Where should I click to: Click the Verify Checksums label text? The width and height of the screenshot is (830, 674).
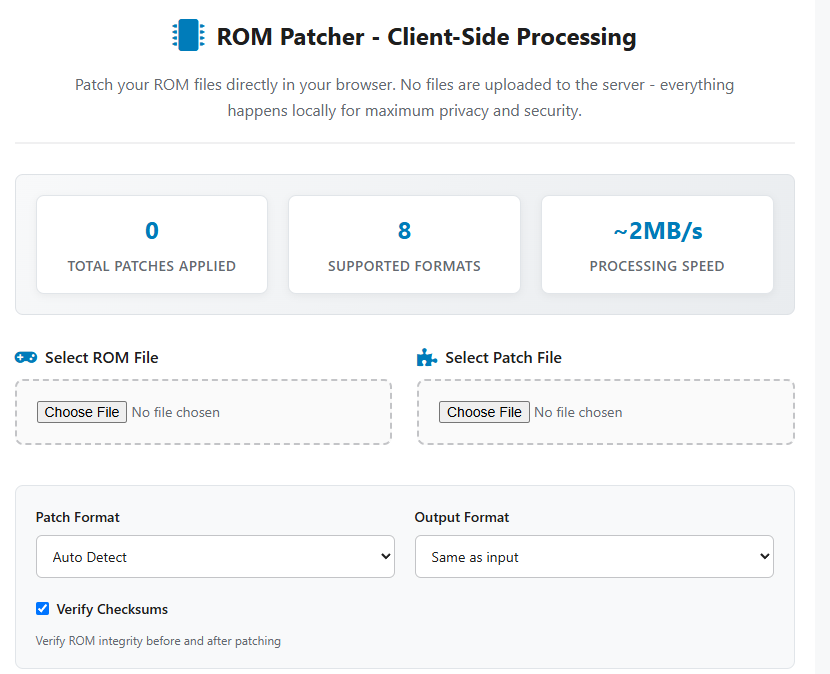[x=112, y=609]
